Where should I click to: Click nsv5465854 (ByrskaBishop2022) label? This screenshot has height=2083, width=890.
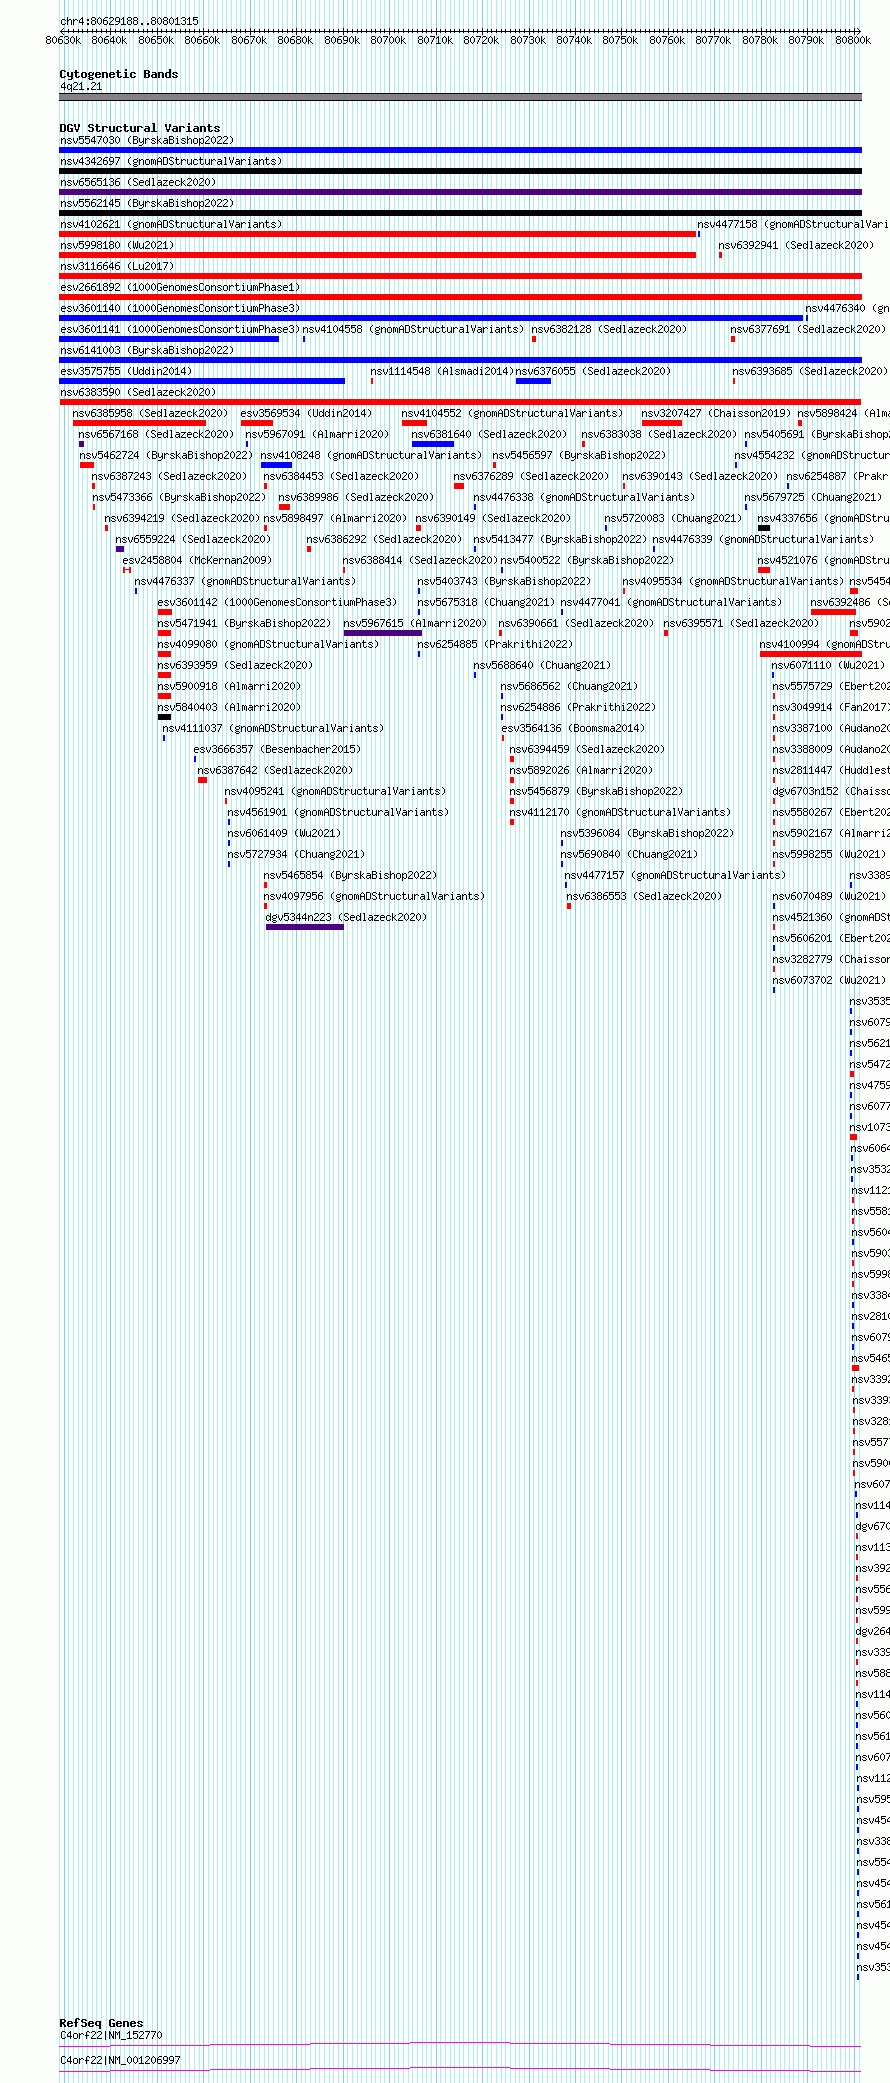pyautogui.click(x=350, y=875)
